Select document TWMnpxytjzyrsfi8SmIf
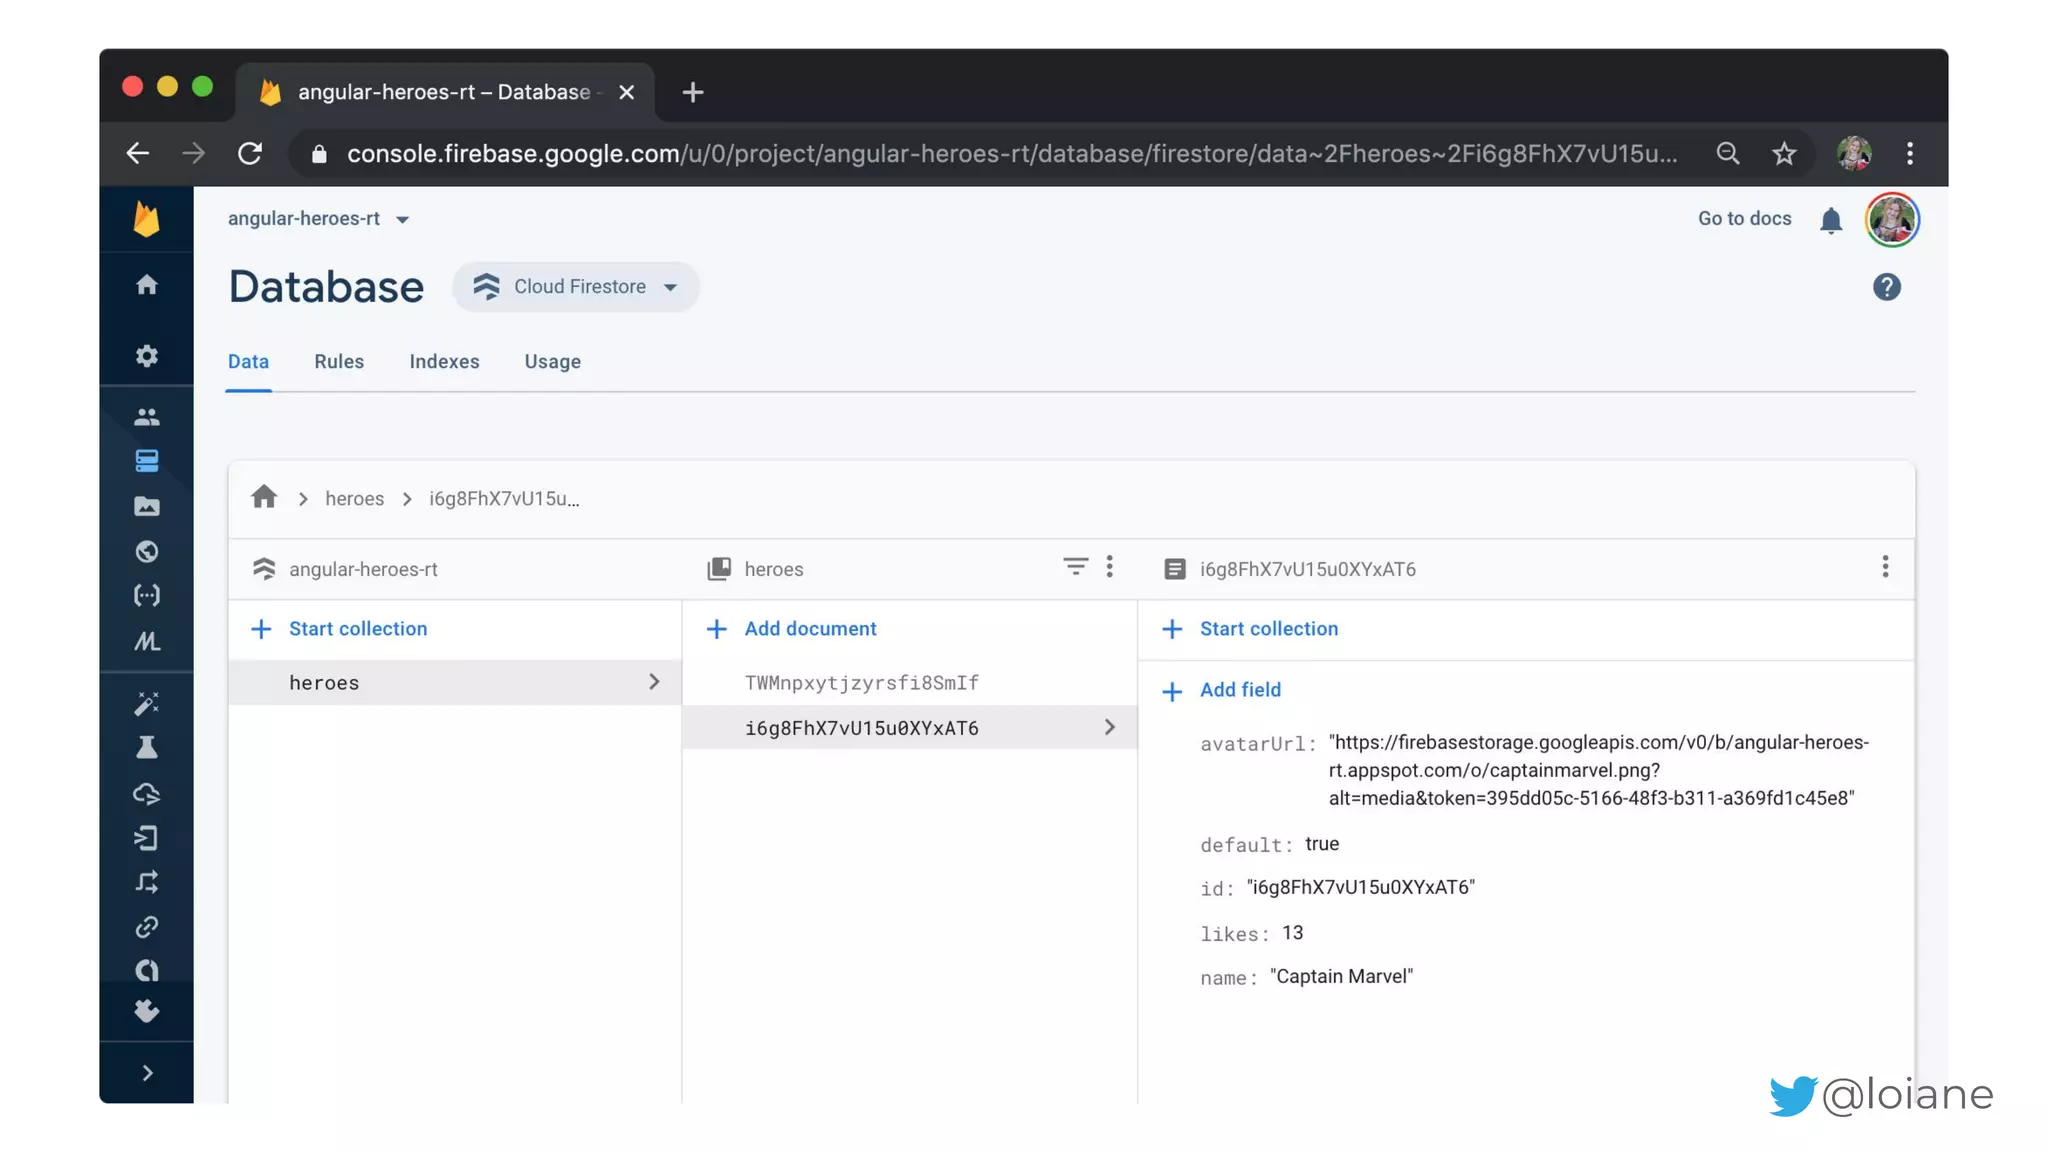The width and height of the screenshot is (2048, 1152). click(x=861, y=683)
